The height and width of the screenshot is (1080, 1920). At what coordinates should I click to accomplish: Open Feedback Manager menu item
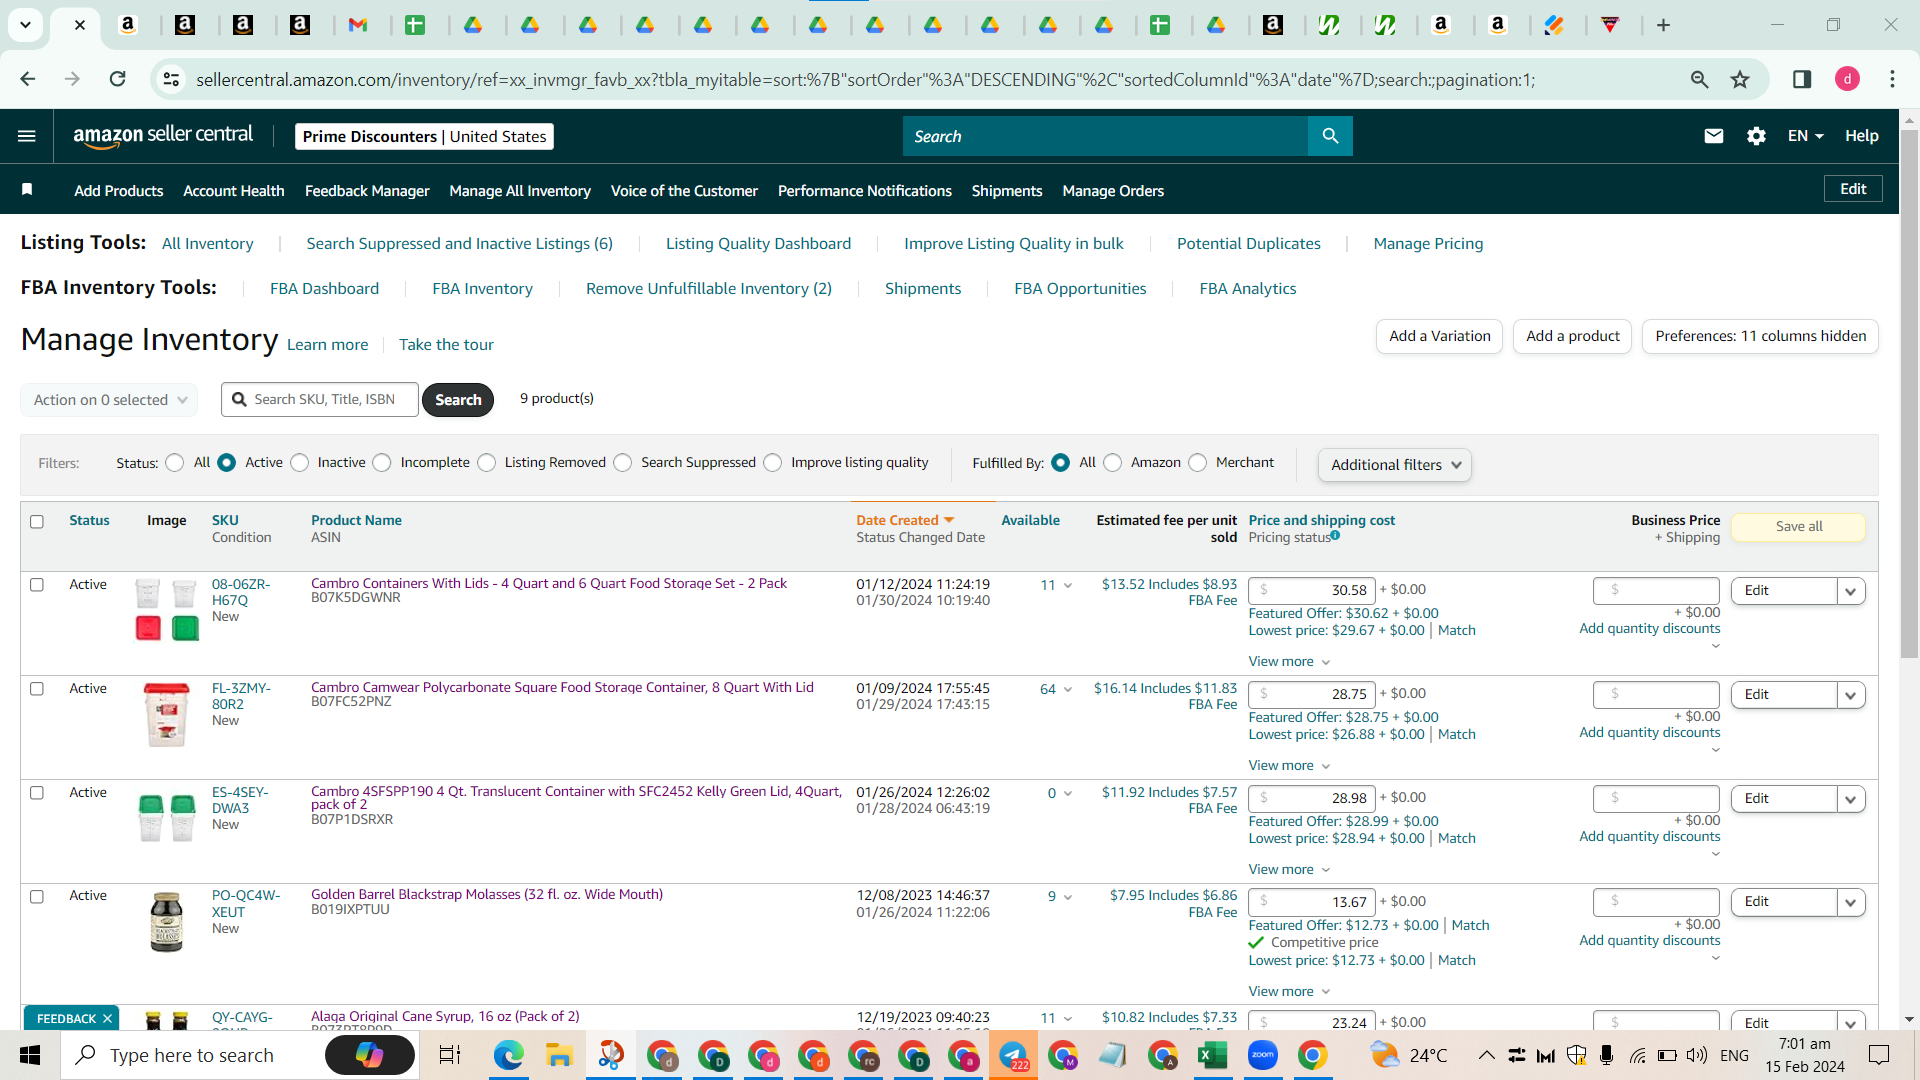click(x=367, y=190)
